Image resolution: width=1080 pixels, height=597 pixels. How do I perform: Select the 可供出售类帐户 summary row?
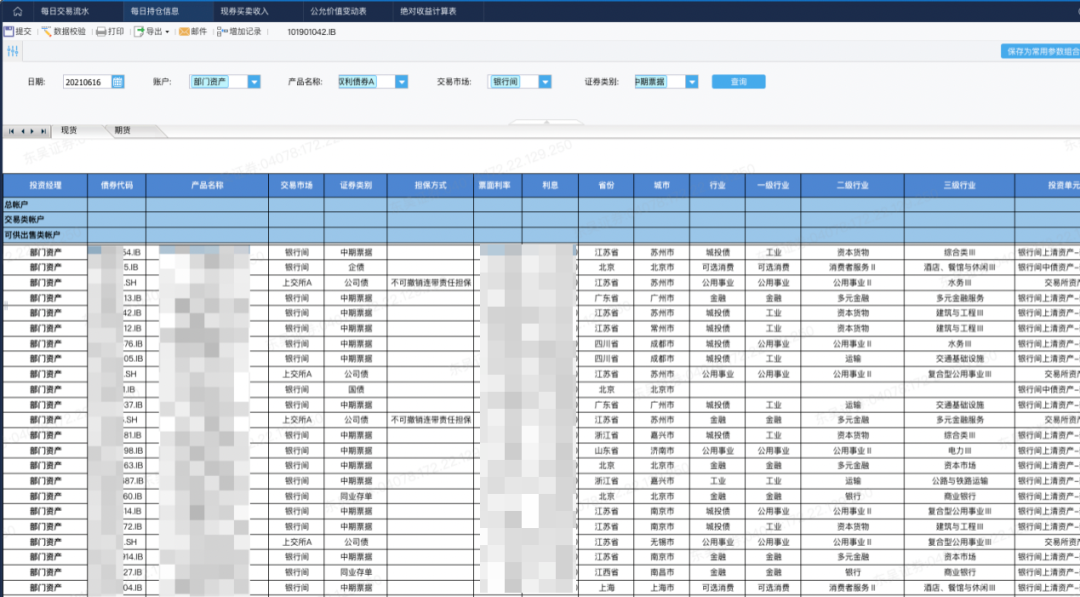point(541,235)
